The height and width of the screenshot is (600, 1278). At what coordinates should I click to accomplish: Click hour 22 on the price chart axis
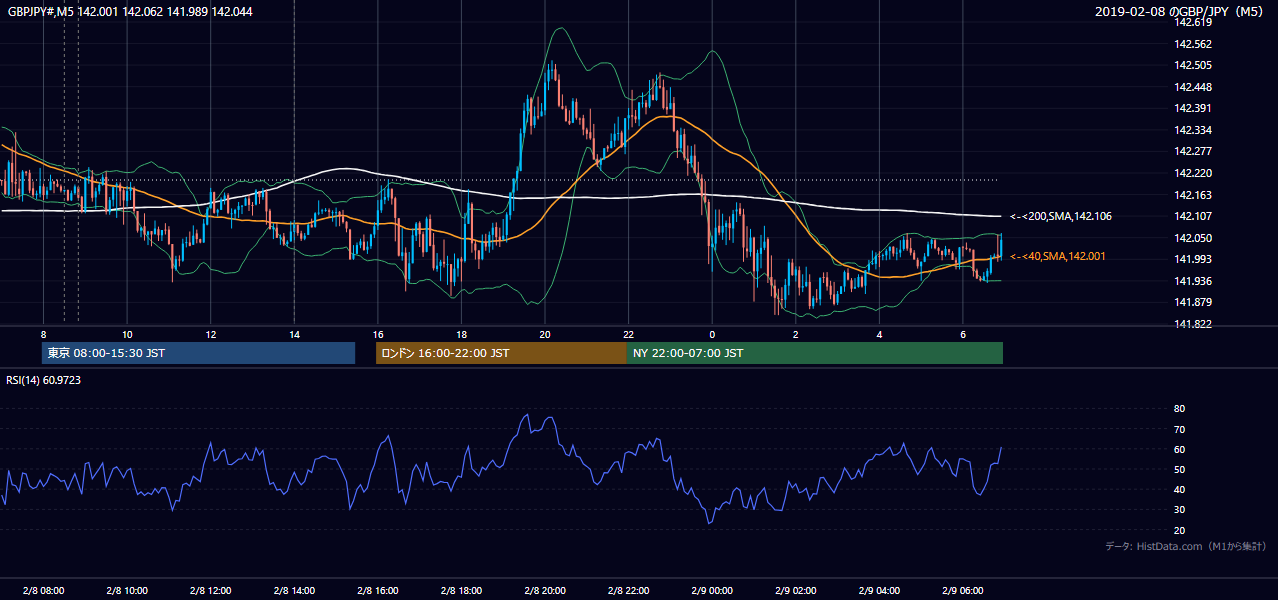629,334
